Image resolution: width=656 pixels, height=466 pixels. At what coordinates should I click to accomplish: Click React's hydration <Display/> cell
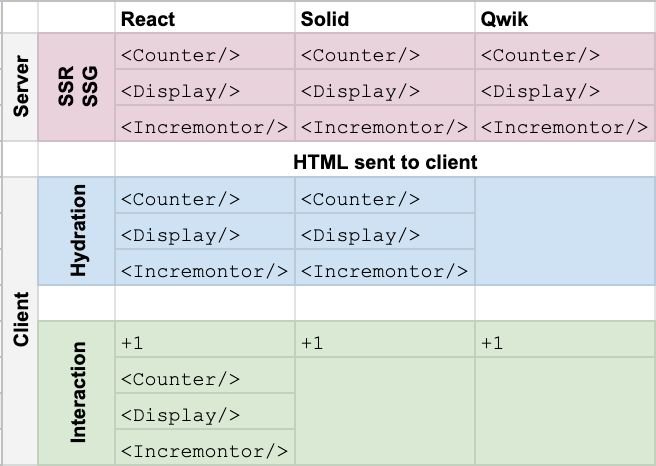tap(205, 235)
